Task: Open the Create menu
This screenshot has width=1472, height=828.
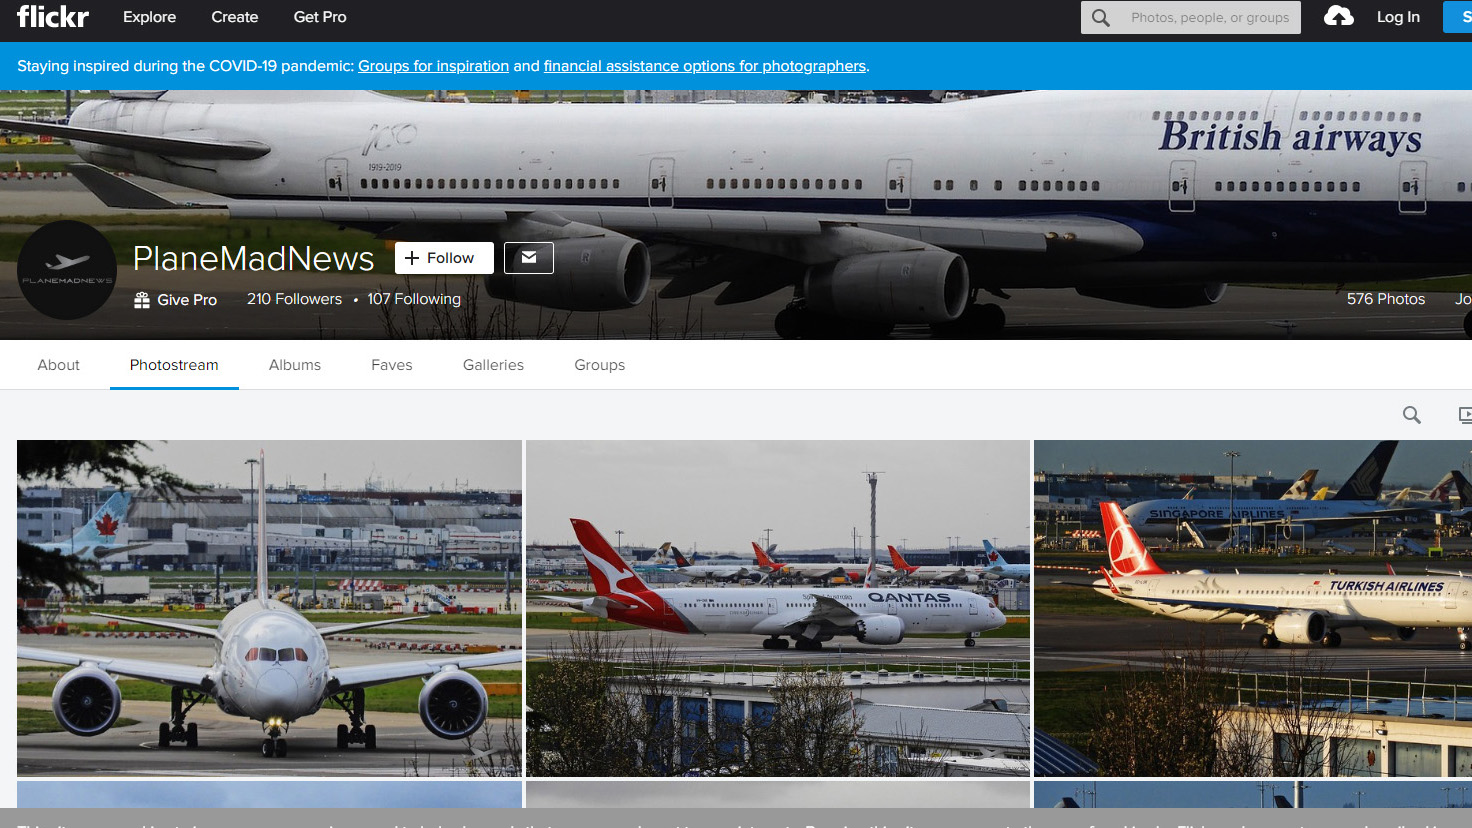Action: tap(235, 17)
